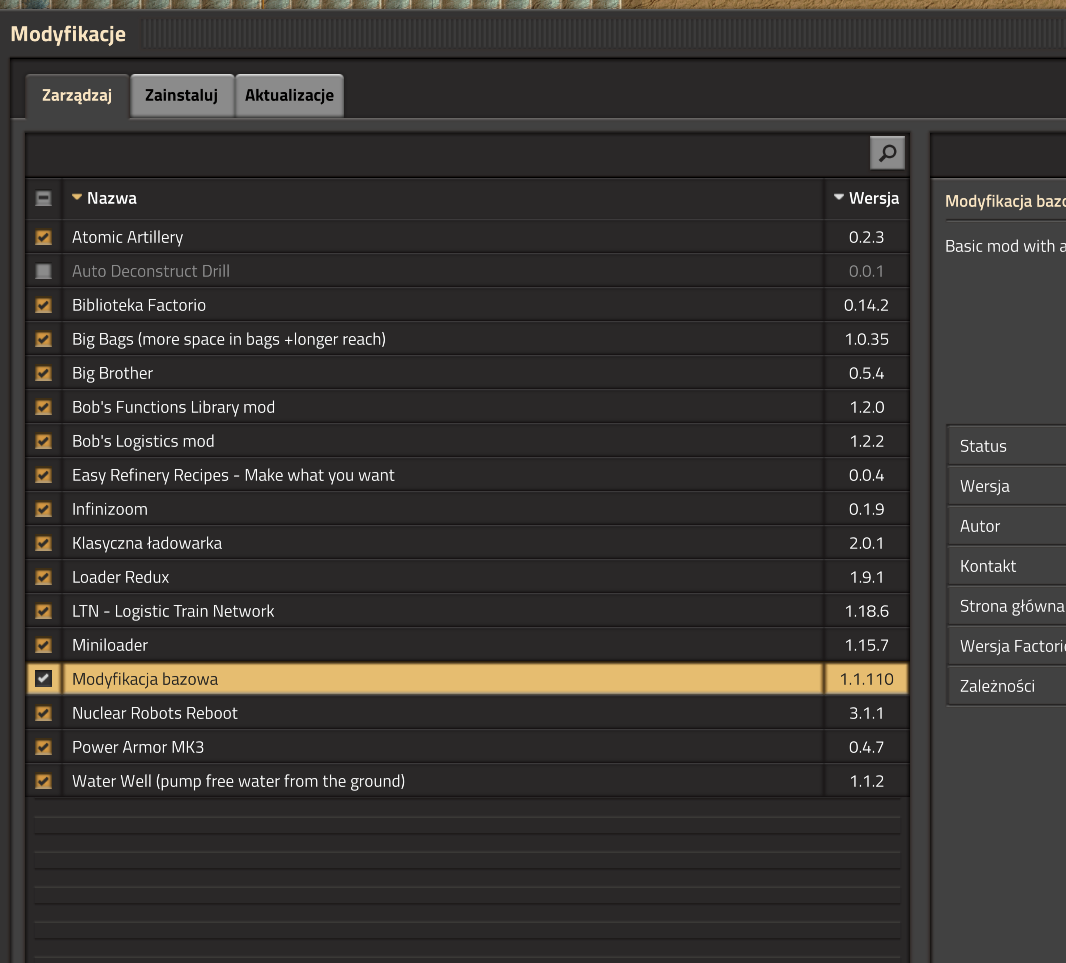This screenshot has width=1066, height=963.
Task: Select the Klasyczna ładowarka mod row
Action: click(147, 543)
